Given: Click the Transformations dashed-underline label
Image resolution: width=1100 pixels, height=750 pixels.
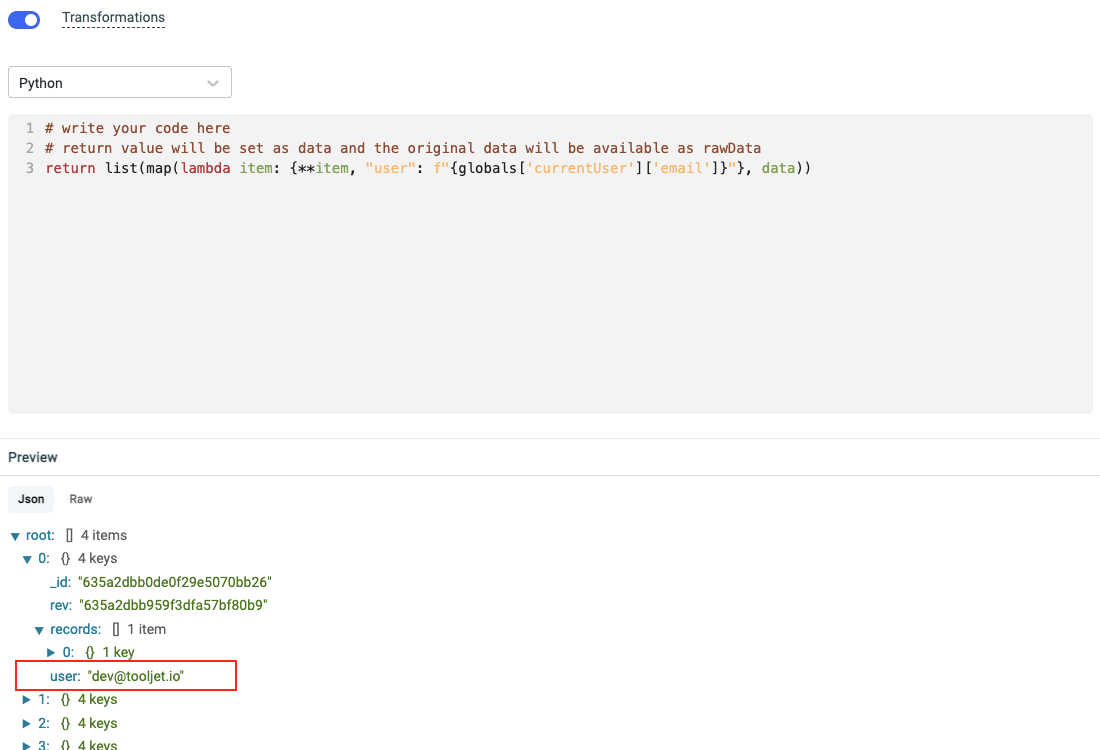Looking at the screenshot, I should coord(113,18).
